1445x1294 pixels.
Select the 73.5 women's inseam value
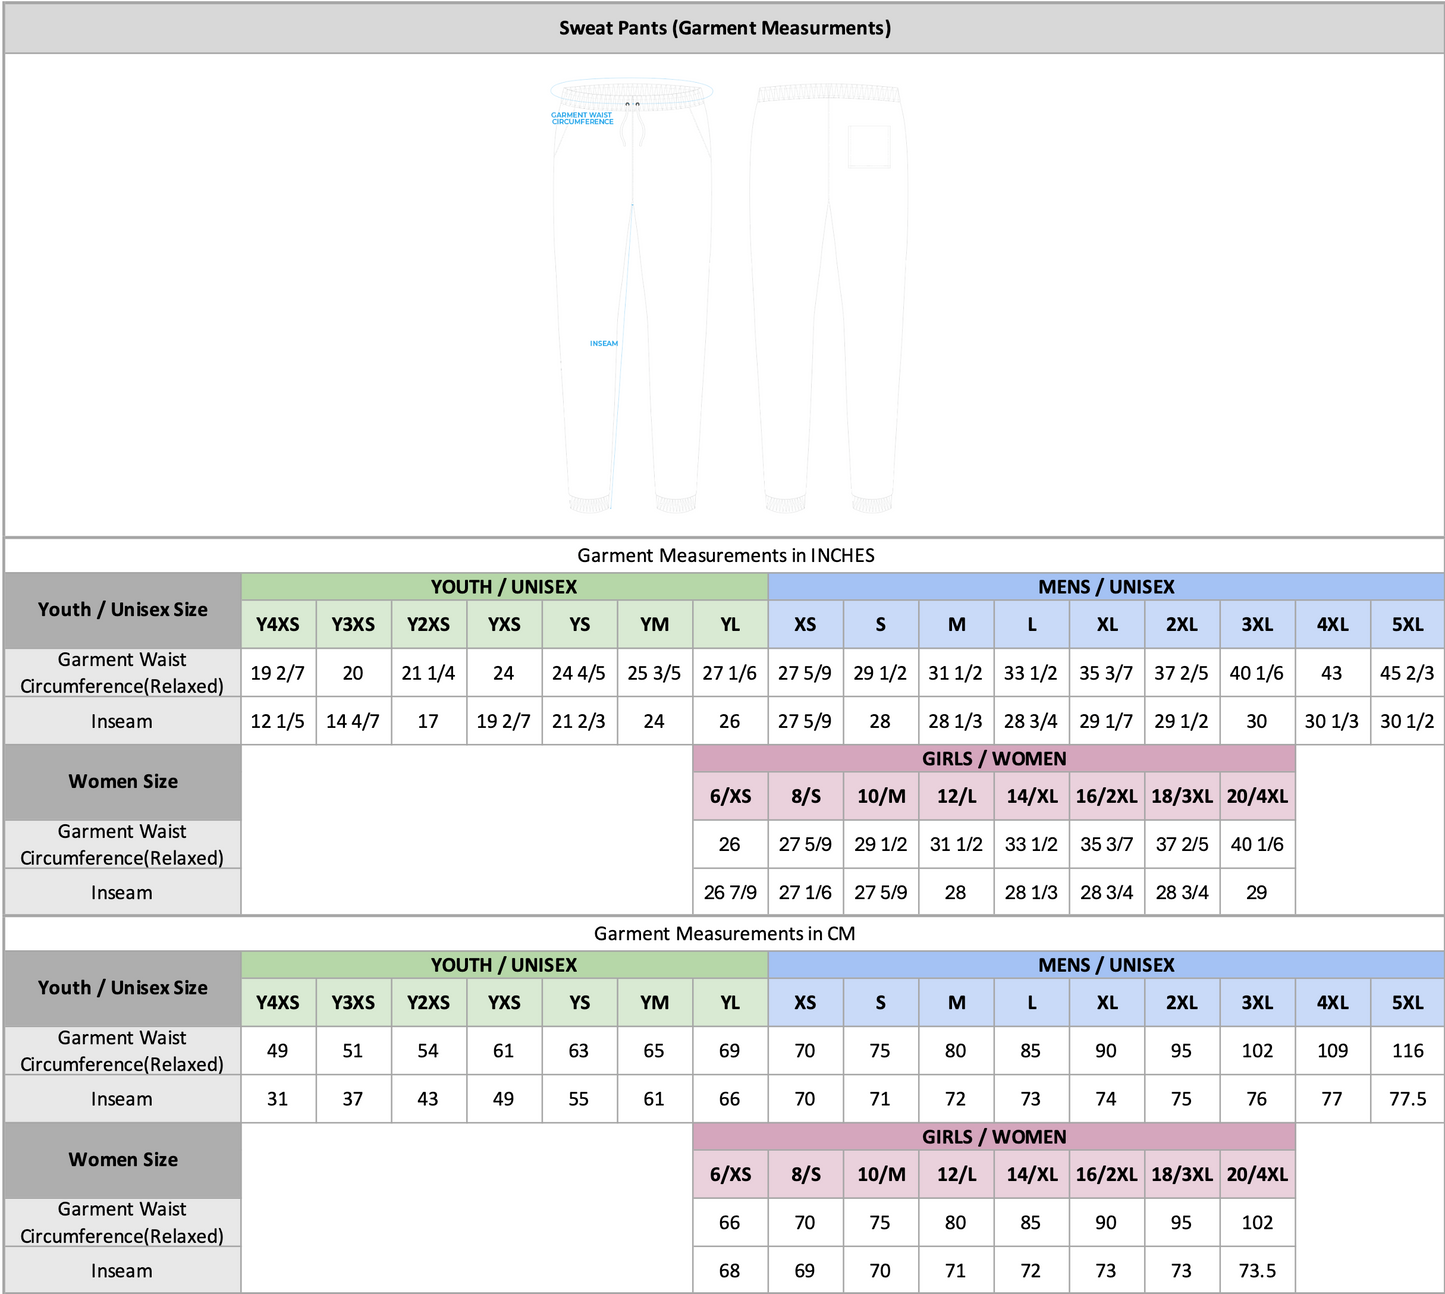tap(1257, 1271)
